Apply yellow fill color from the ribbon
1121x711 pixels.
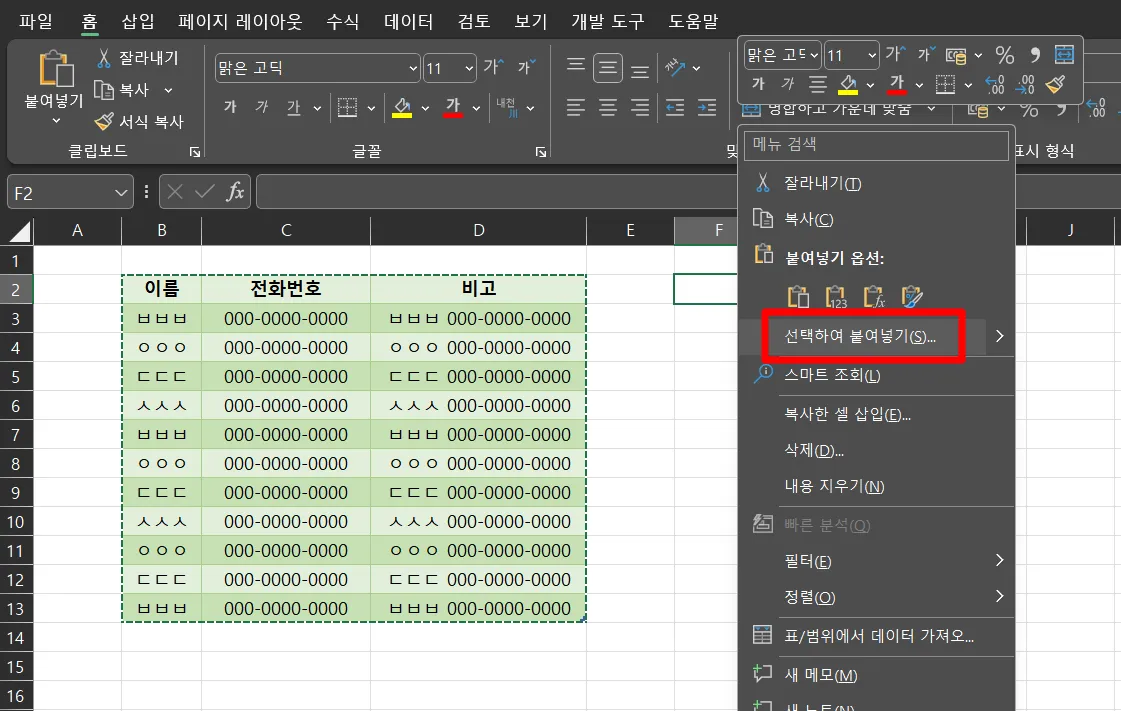tap(402, 108)
